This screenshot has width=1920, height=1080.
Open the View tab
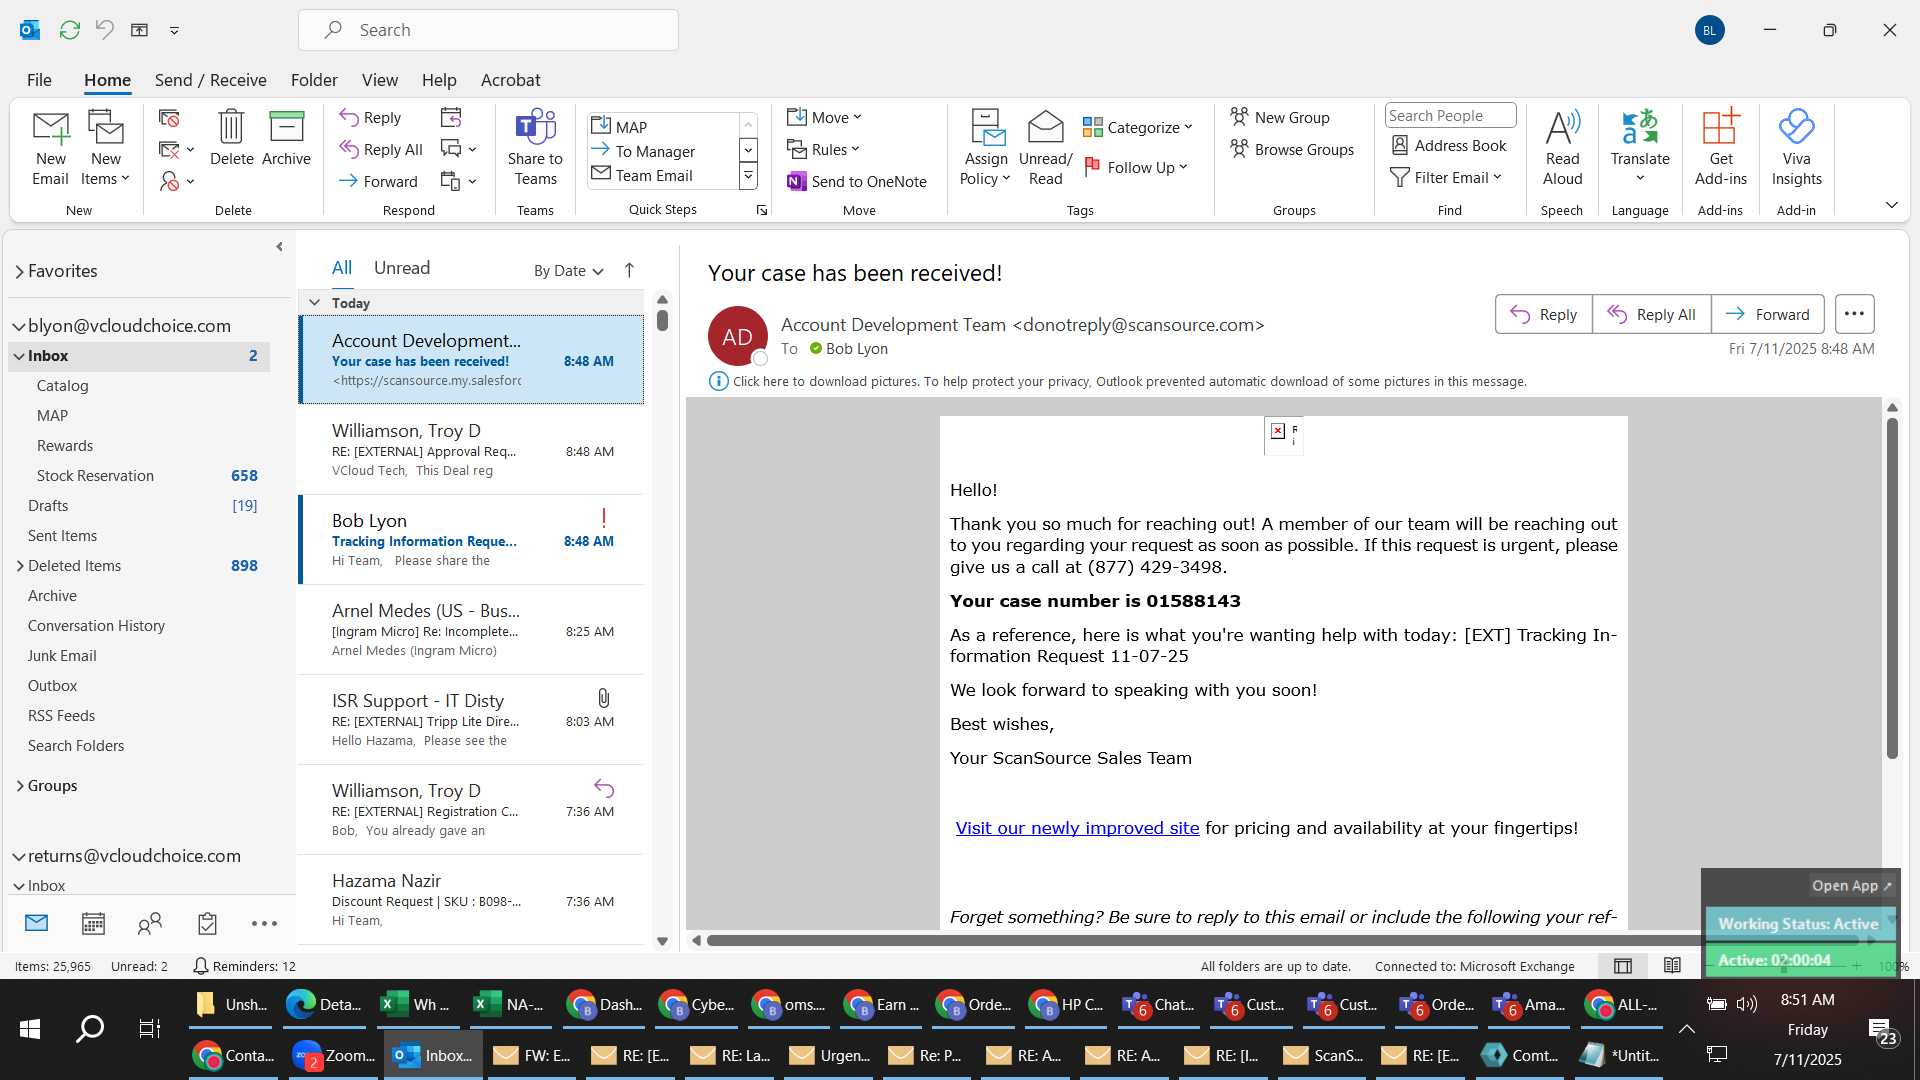[379, 80]
